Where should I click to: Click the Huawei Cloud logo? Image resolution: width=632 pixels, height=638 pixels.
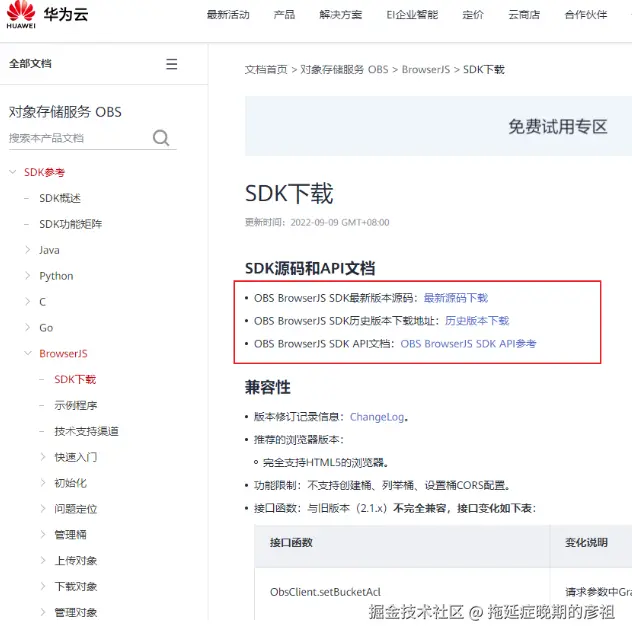click(x=47, y=15)
